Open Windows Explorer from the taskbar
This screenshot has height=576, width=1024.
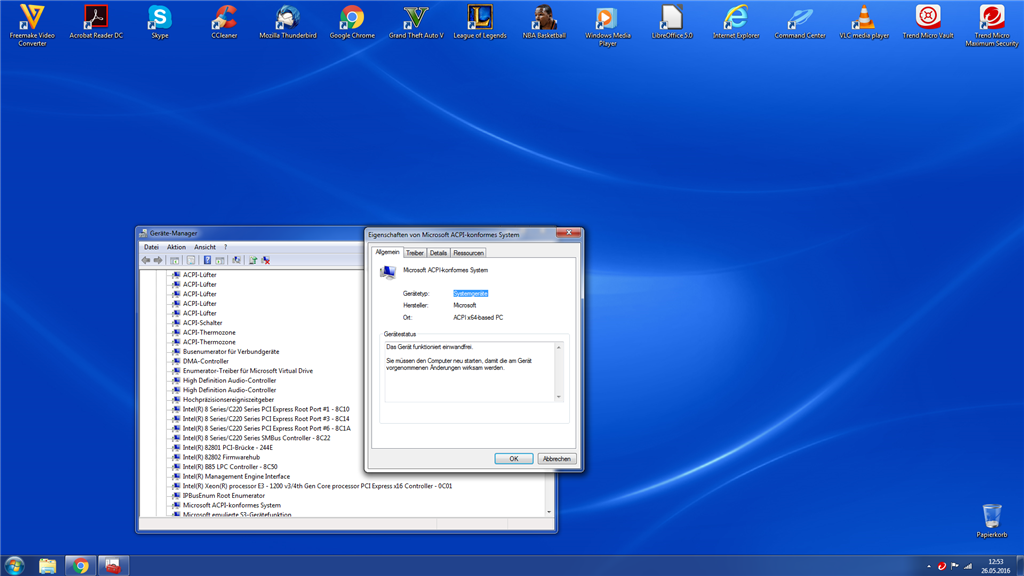47,566
